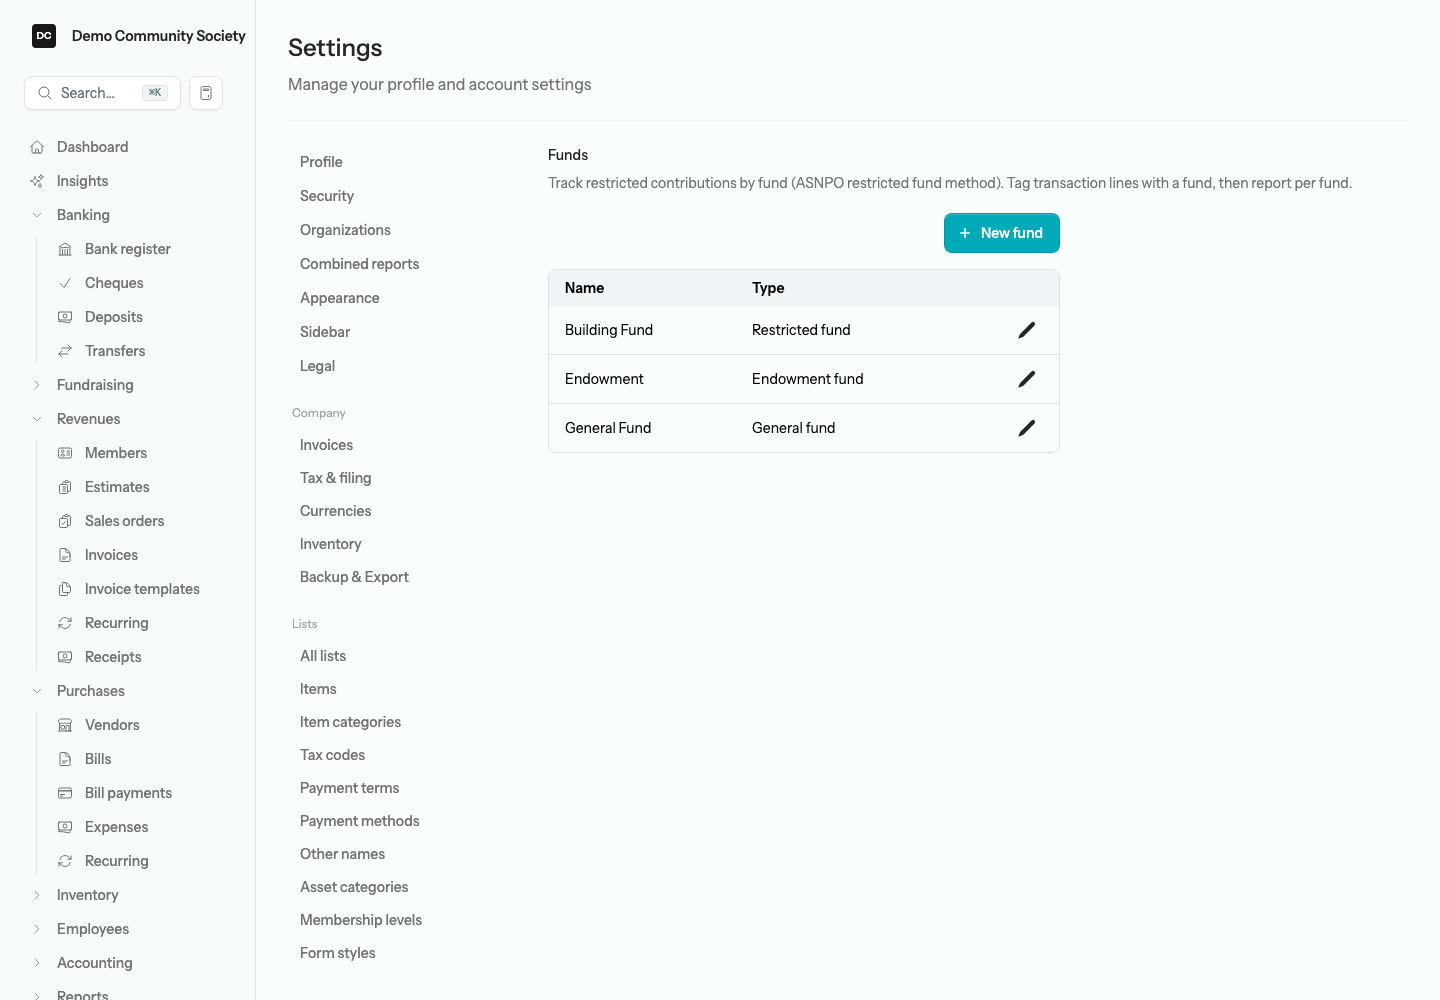Expand the Accounting section chevron
This screenshot has width=1440, height=1000.
click(37, 963)
